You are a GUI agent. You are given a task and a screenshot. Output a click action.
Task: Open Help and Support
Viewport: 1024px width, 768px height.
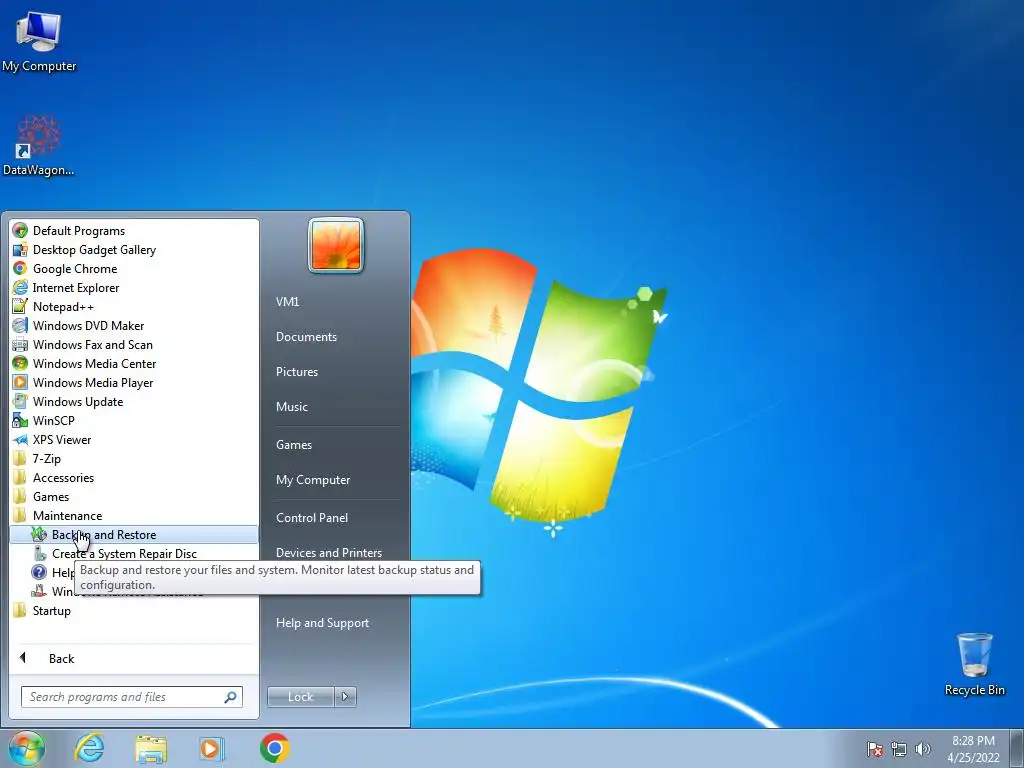[x=322, y=623]
